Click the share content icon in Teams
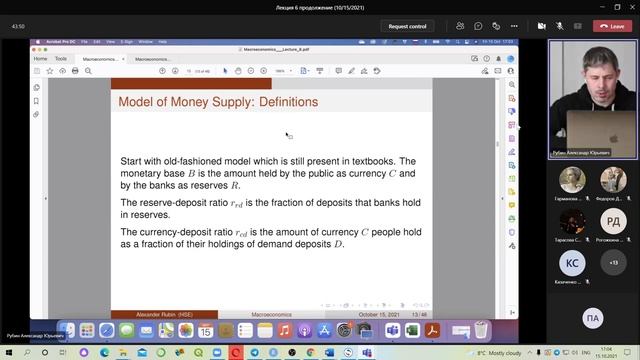Viewport: 640px width, 360px height. click(x=578, y=26)
